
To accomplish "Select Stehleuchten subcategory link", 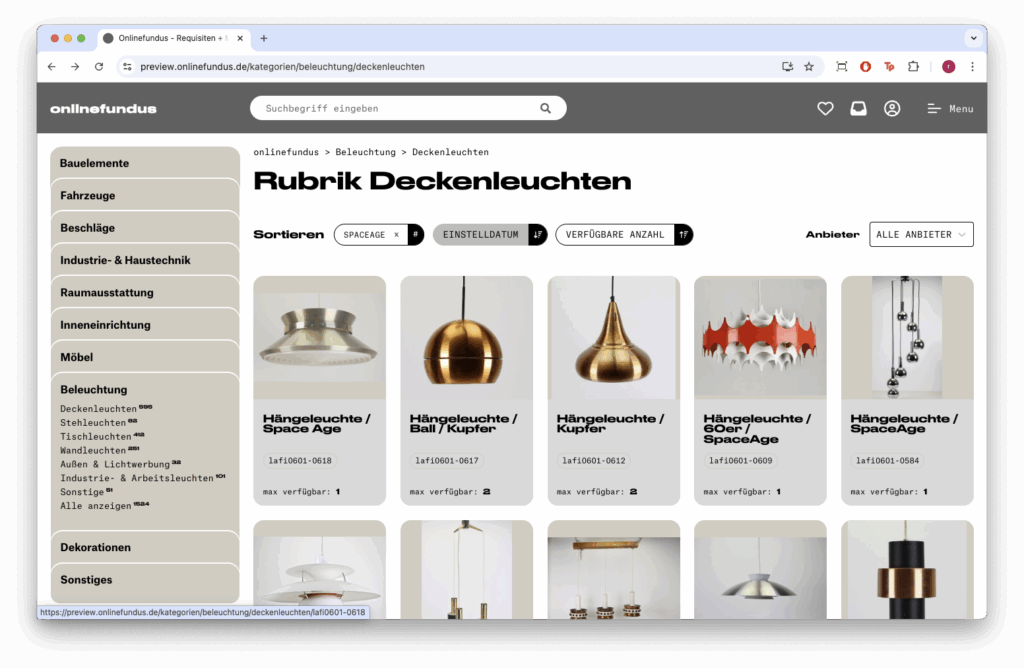I will (x=93, y=423).
